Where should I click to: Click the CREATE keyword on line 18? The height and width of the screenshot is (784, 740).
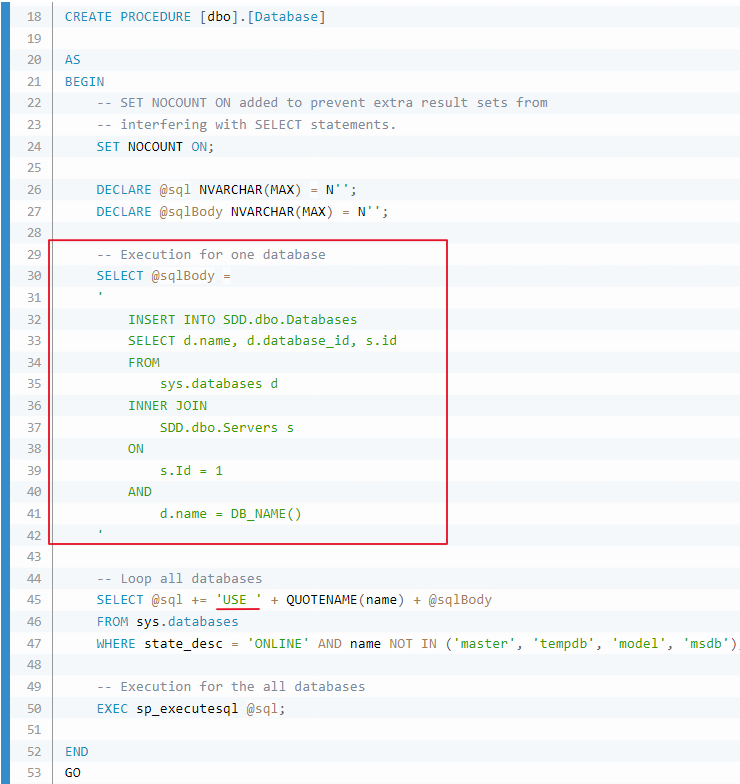[88, 16]
